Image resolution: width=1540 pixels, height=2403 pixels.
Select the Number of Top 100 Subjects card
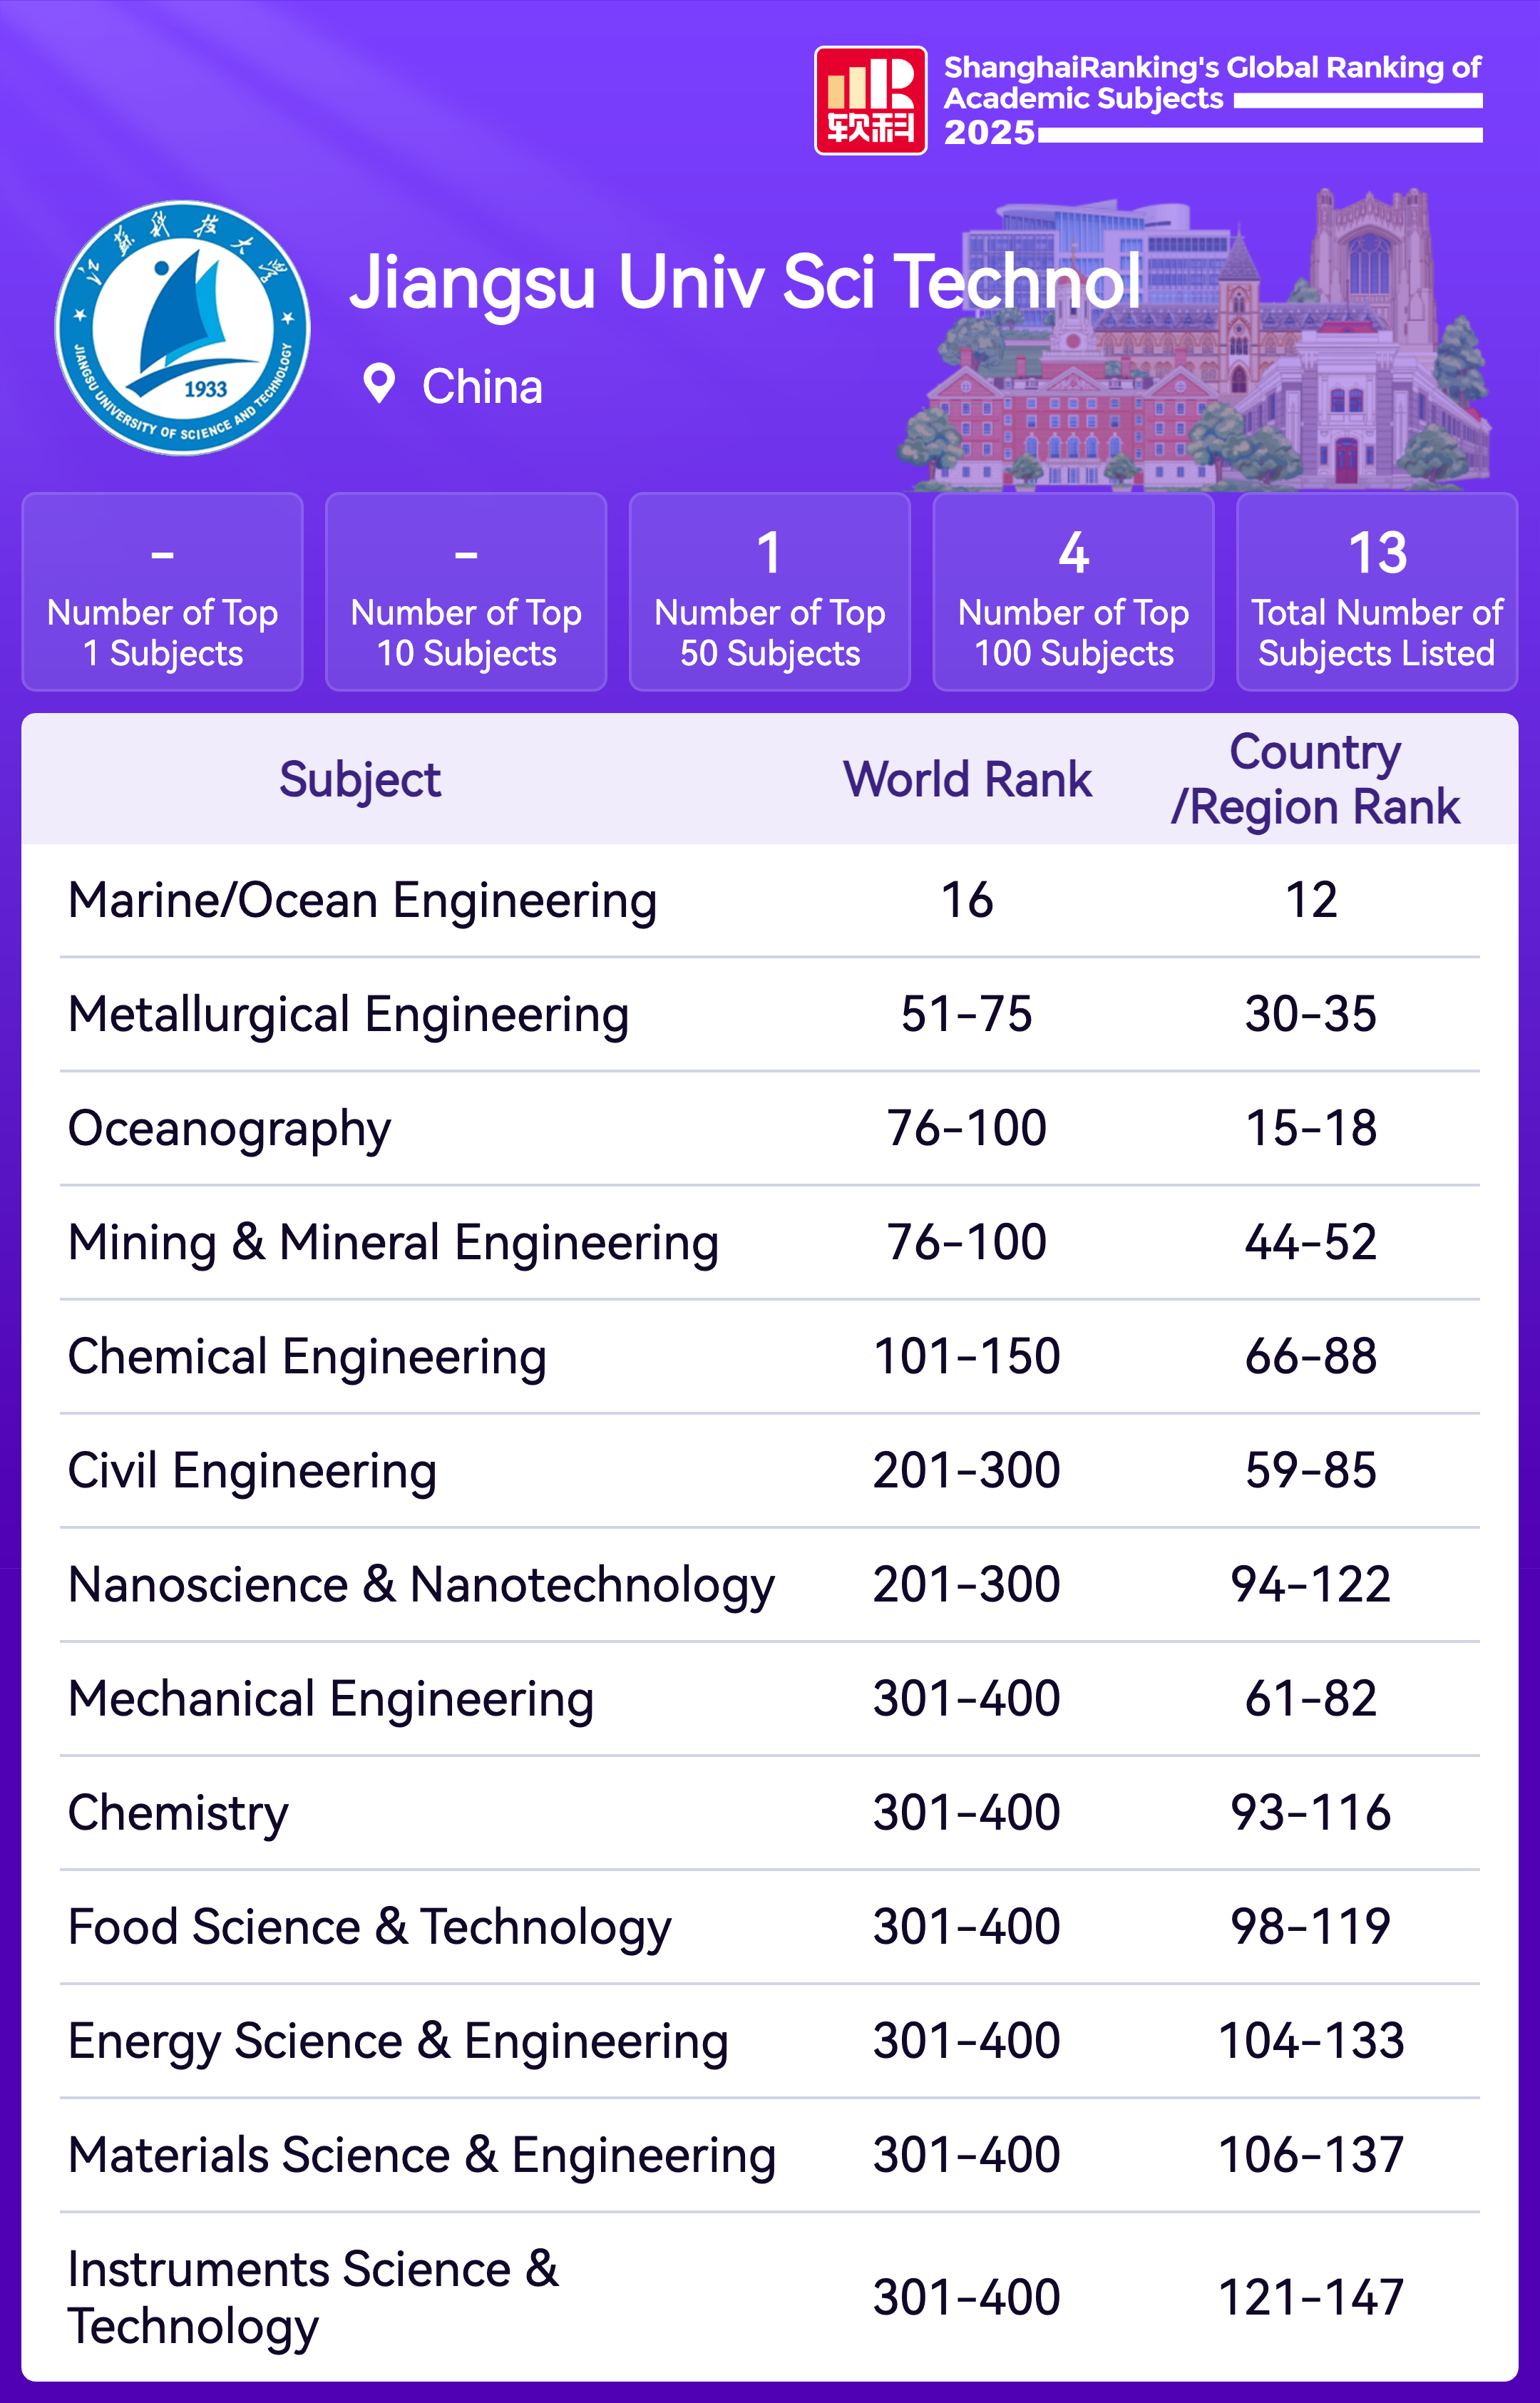click(x=1073, y=592)
